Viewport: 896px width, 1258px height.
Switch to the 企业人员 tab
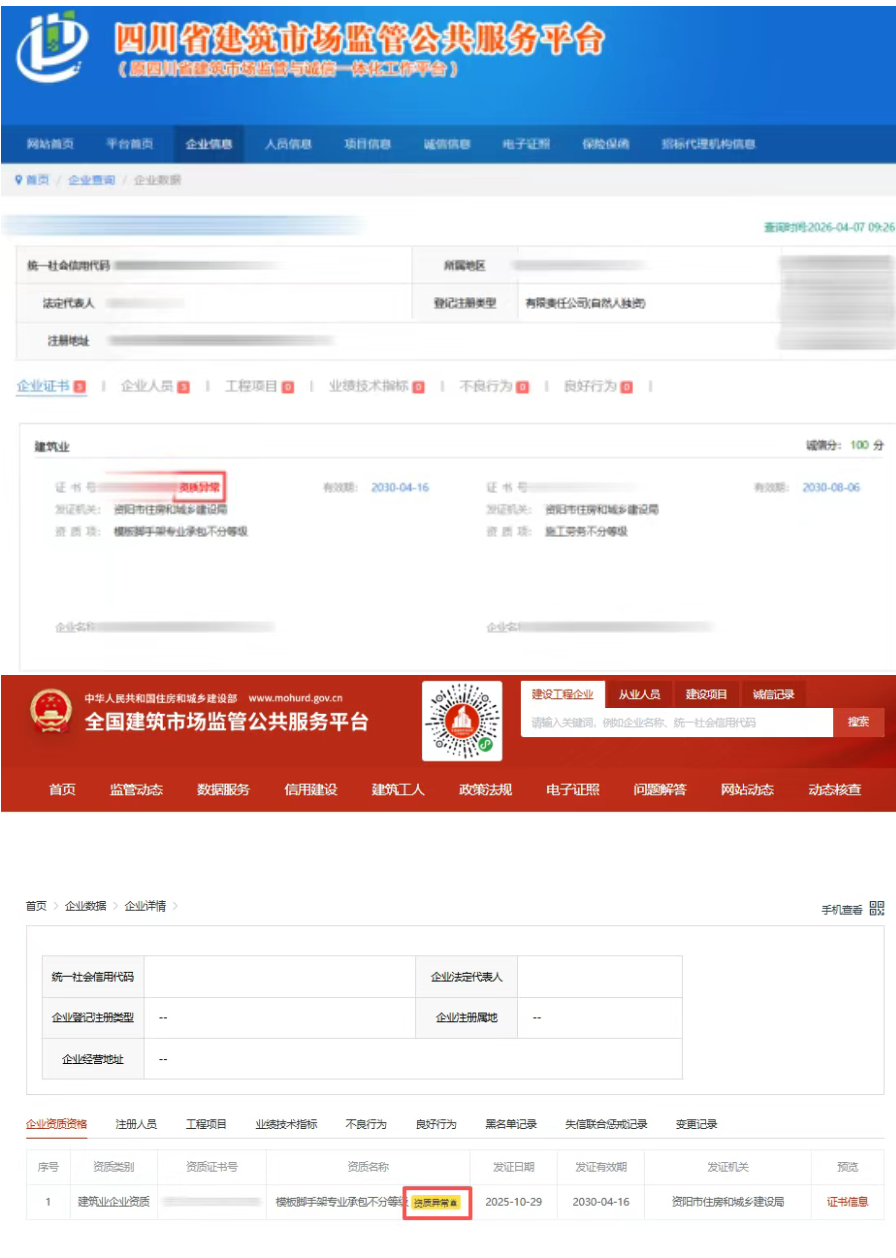tap(155, 386)
